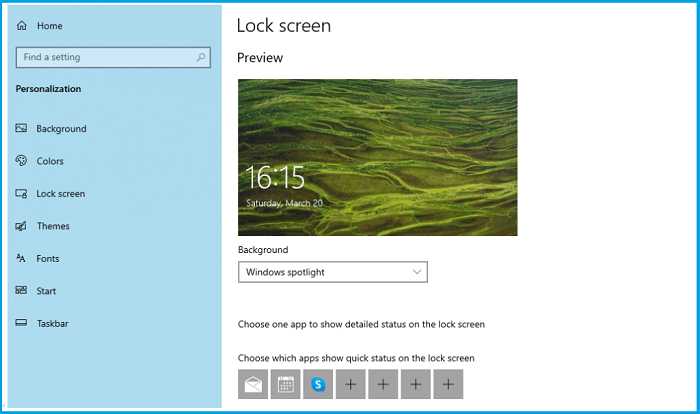Image resolution: width=700 pixels, height=414 pixels.
Task: Click the Colors palette icon
Action: [21, 160]
